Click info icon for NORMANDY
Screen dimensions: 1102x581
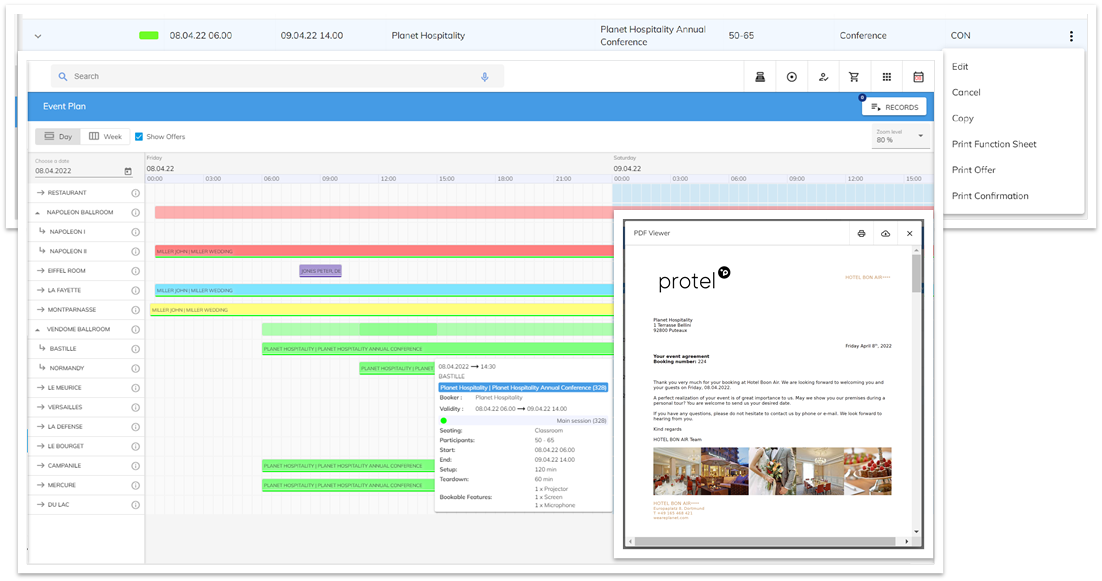click(x=136, y=368)
